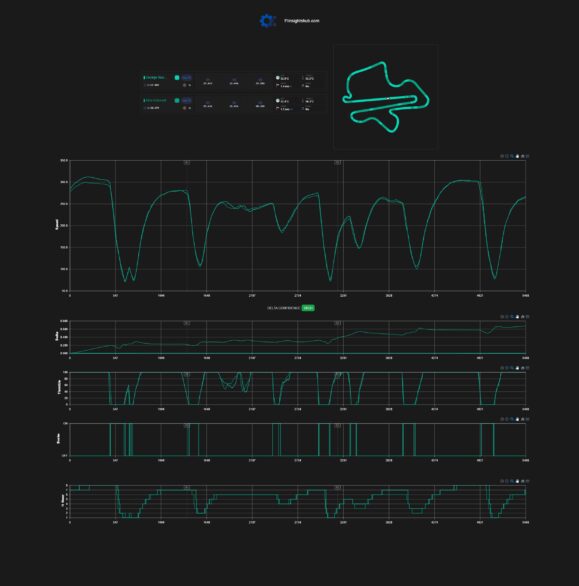The height and width of the screenshot is (586, 579).
Task: Click the blue gear logo at the top
Action: (x=268, y=21)
